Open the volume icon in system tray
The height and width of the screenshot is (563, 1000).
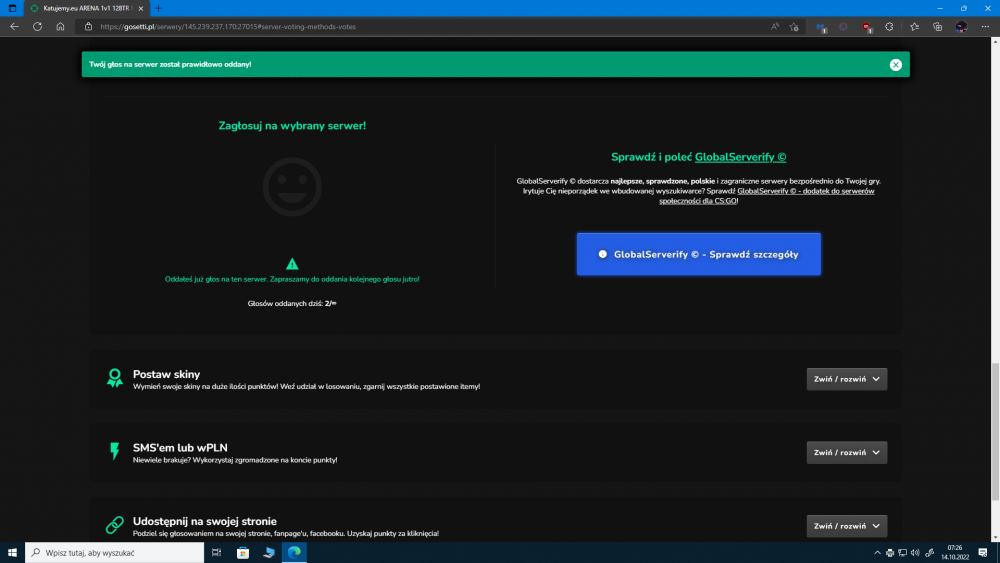(x=915, y=553)
